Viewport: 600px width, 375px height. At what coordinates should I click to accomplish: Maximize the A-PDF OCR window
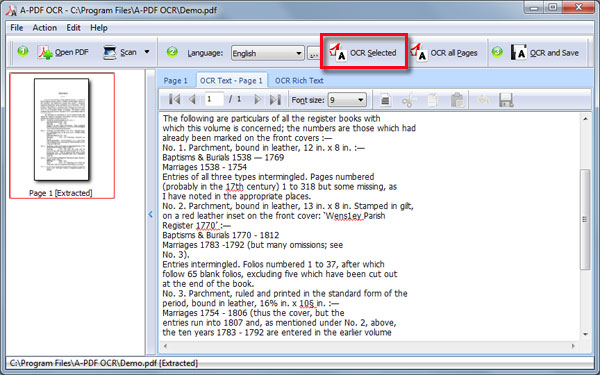pos(553,7)
